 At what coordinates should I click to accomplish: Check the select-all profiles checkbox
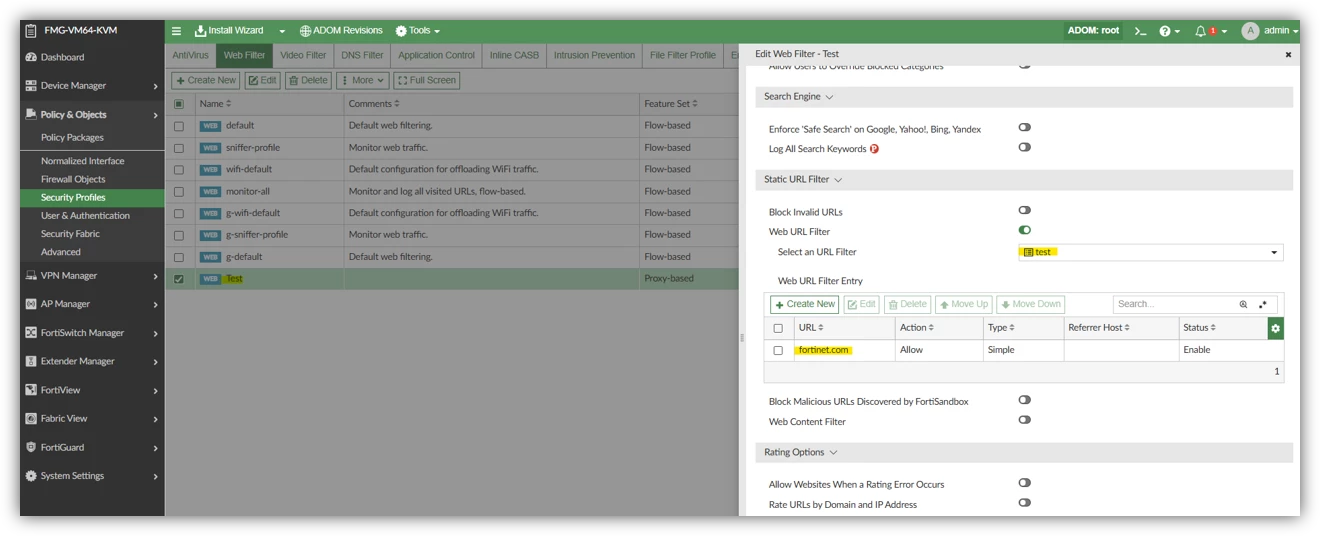tap(179, 104)
